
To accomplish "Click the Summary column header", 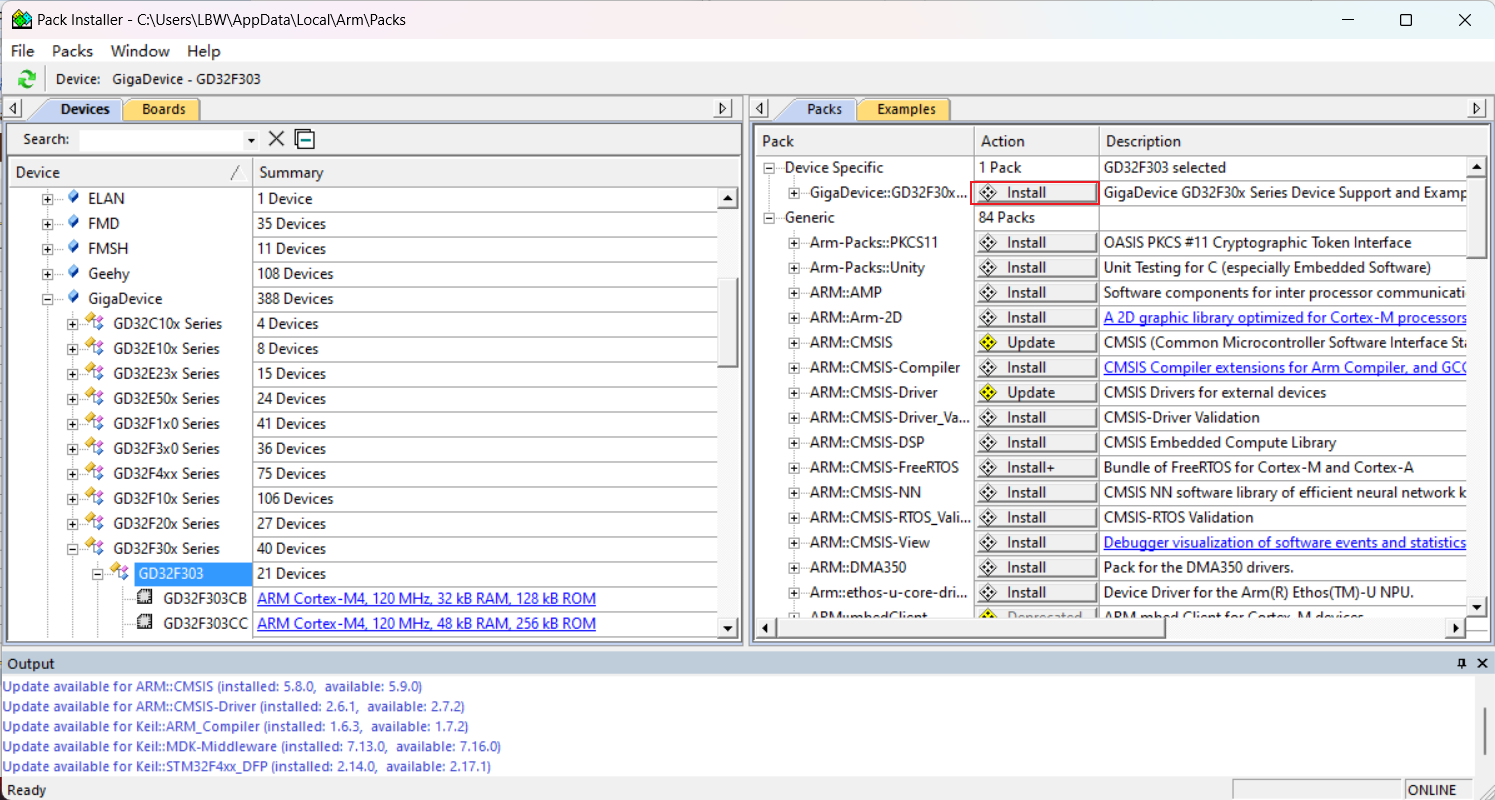I will tap(496, 172).
